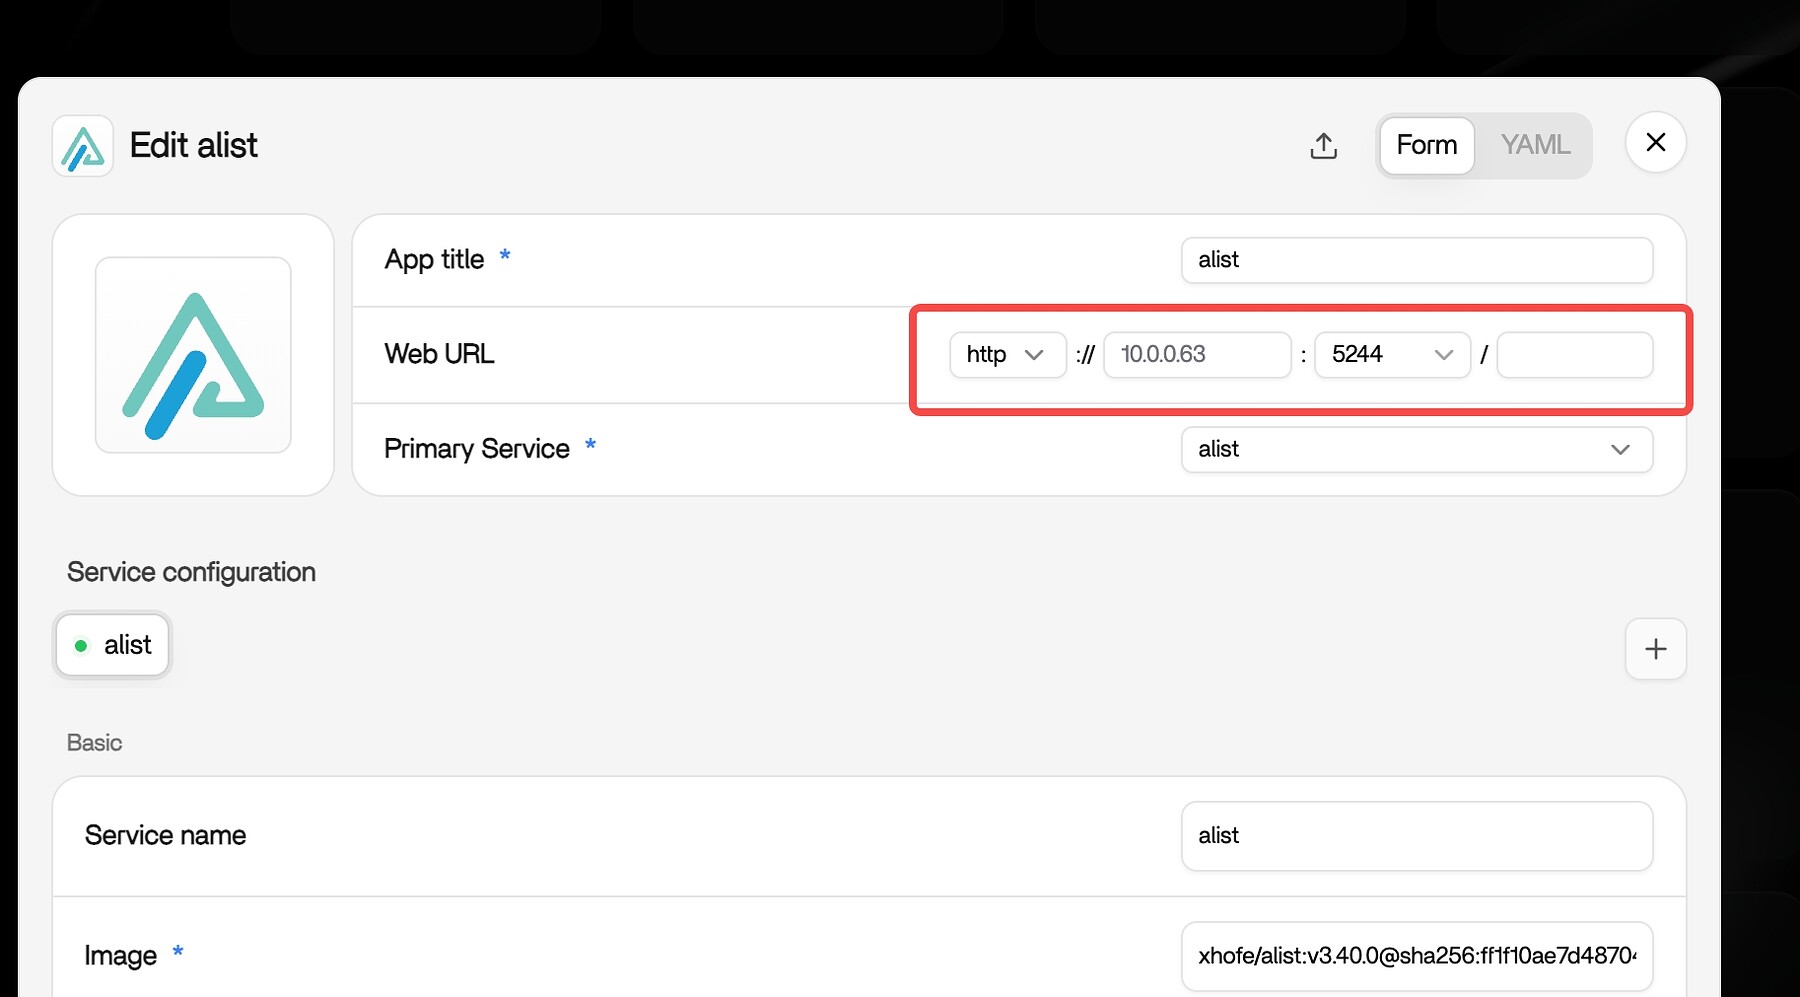This screenshot has width=1800, height=997.
Task: Click the Primary Service label
Action: point(477,449)
